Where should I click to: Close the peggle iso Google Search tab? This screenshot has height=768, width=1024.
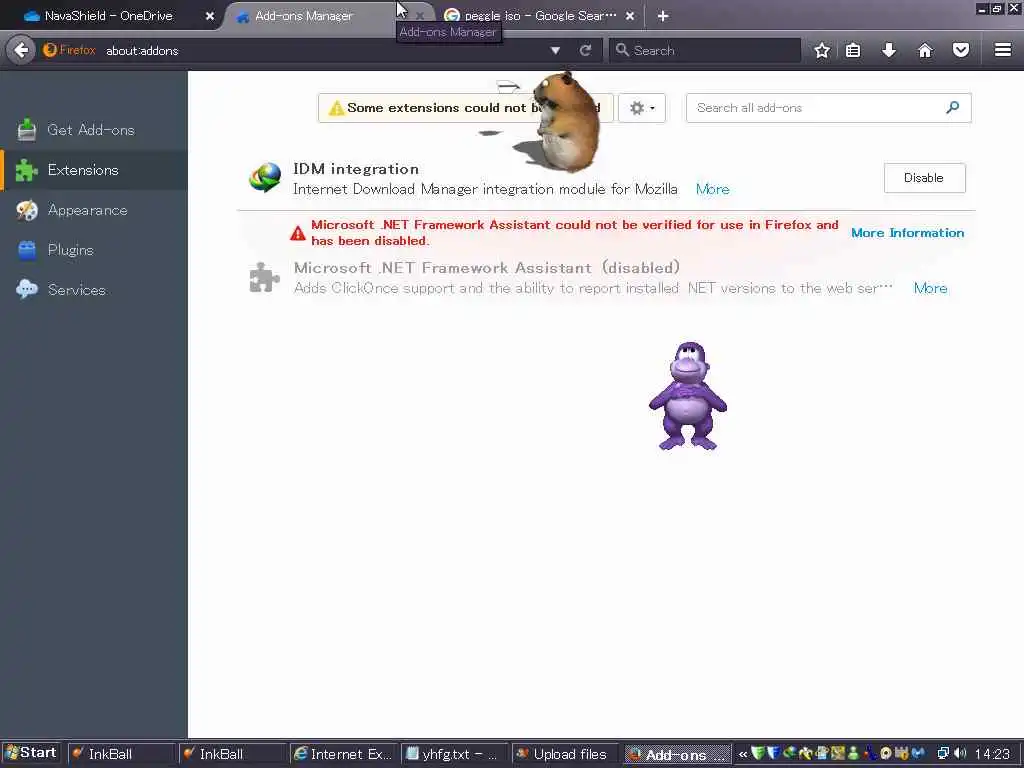[630, 16]
